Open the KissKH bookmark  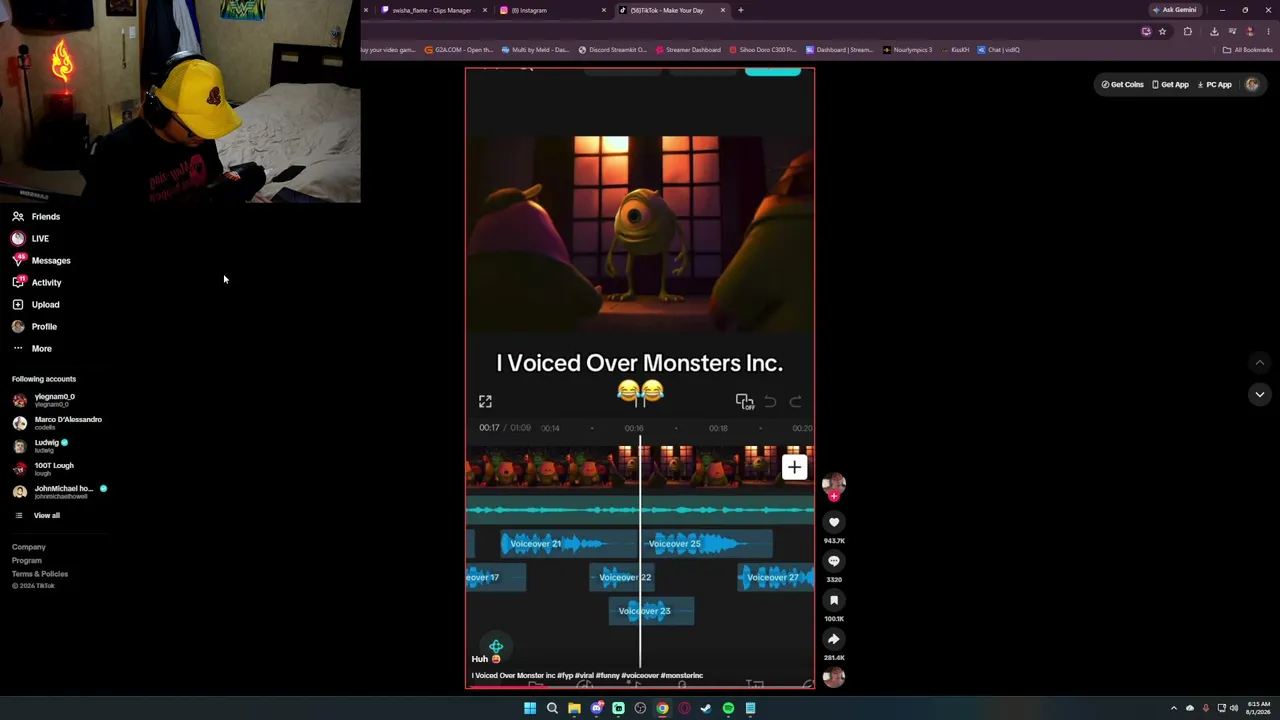(956, 50)
